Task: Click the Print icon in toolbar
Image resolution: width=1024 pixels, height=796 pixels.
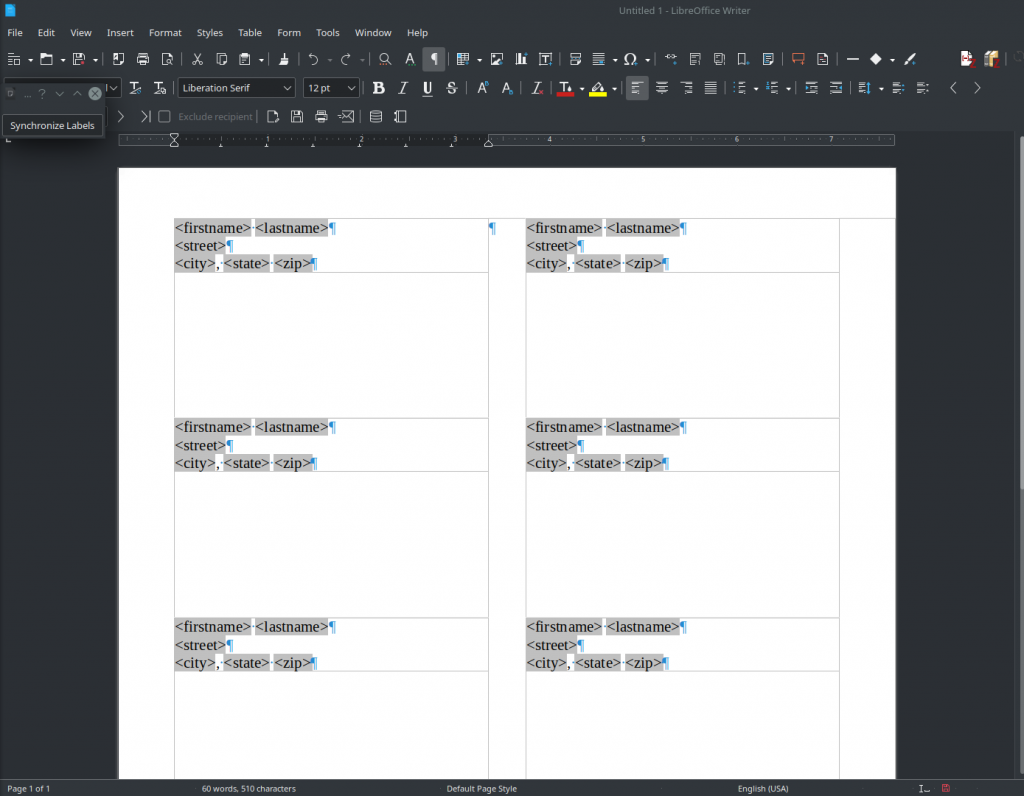Action: [x=143, y=59]
